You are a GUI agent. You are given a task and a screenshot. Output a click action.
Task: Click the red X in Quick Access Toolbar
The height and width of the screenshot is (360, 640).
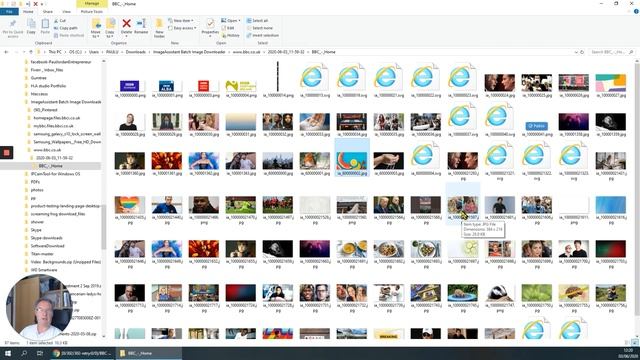pyautogui.click(x=35, y=4)
